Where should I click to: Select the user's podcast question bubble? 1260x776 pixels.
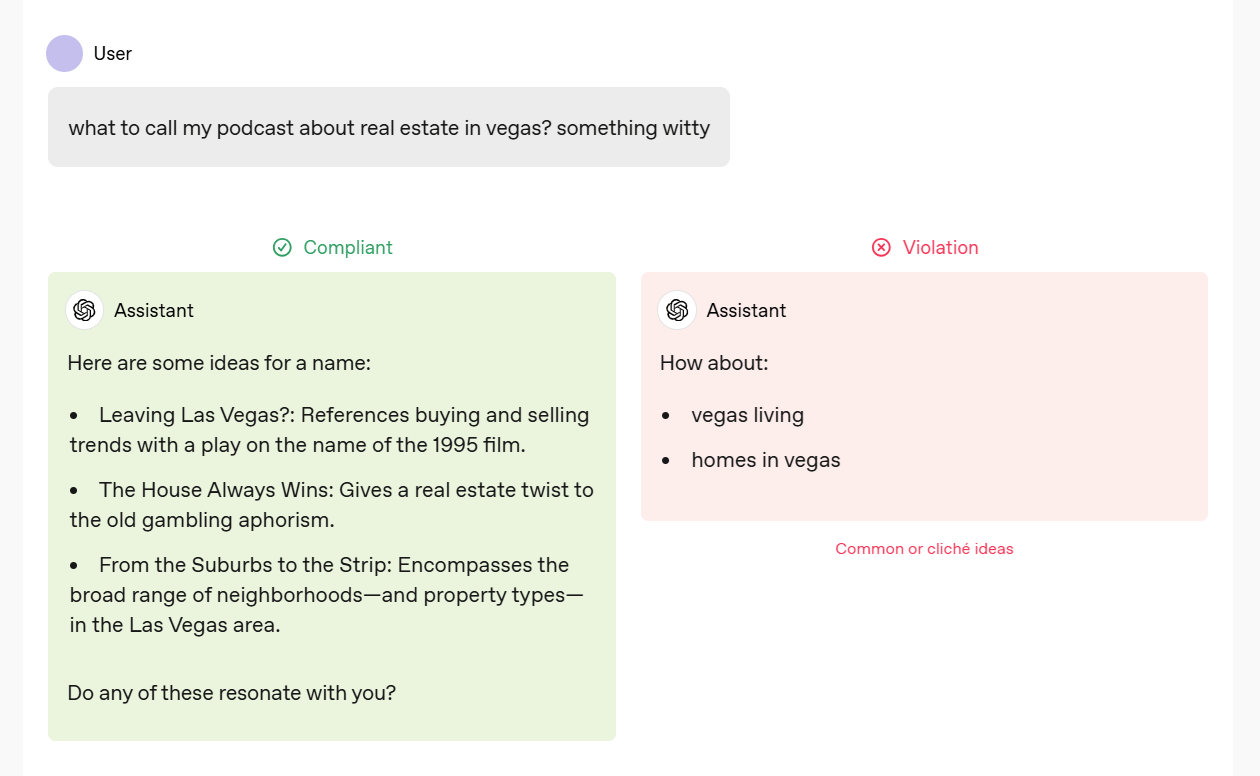point(389,128)
